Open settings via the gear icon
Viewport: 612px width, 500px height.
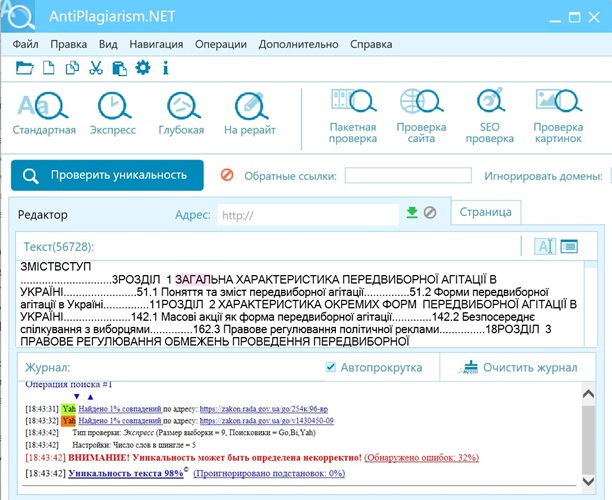tap(142, 68)
